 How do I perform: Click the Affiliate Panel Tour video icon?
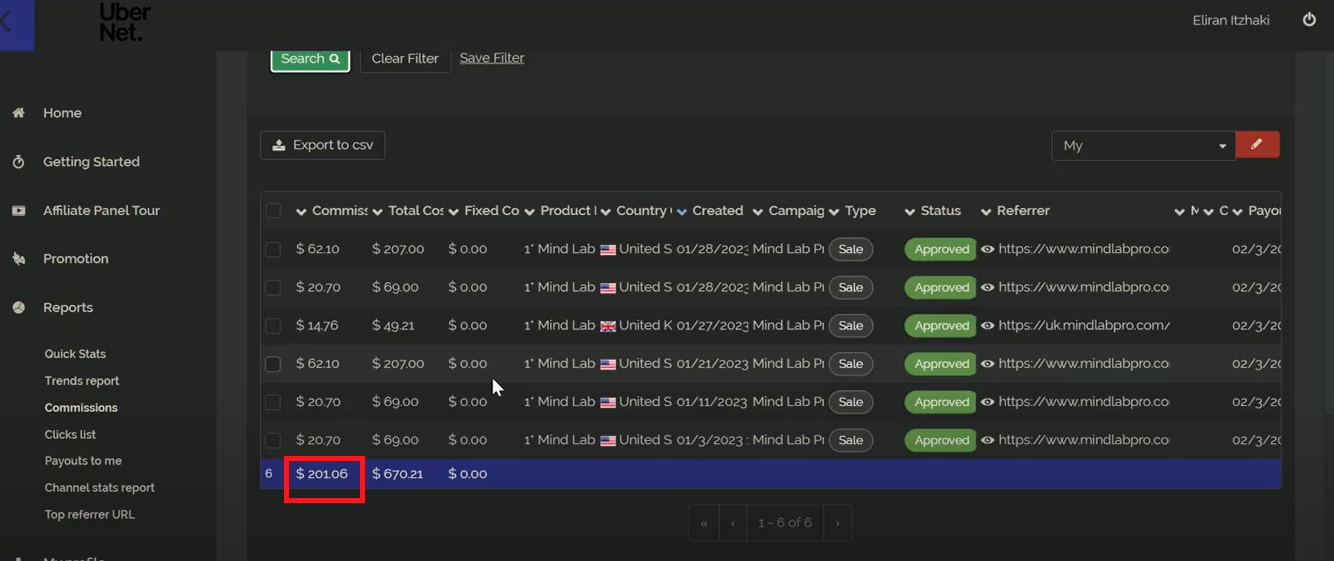coord(18,211)
